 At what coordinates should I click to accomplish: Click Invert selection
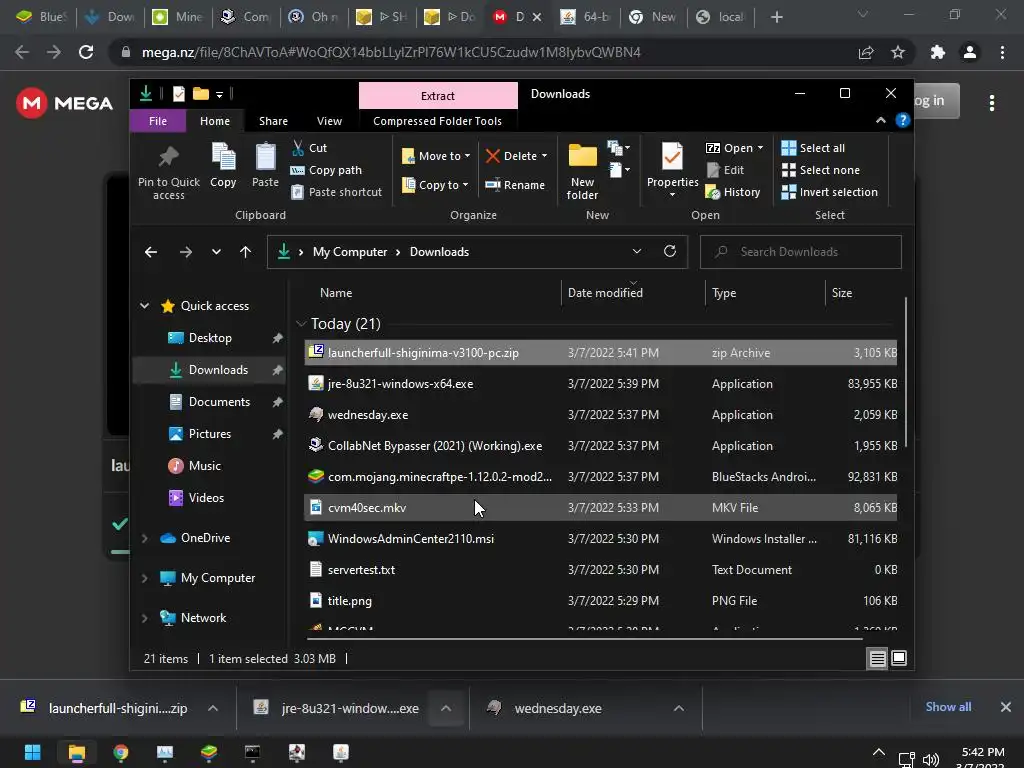(829, 192)
